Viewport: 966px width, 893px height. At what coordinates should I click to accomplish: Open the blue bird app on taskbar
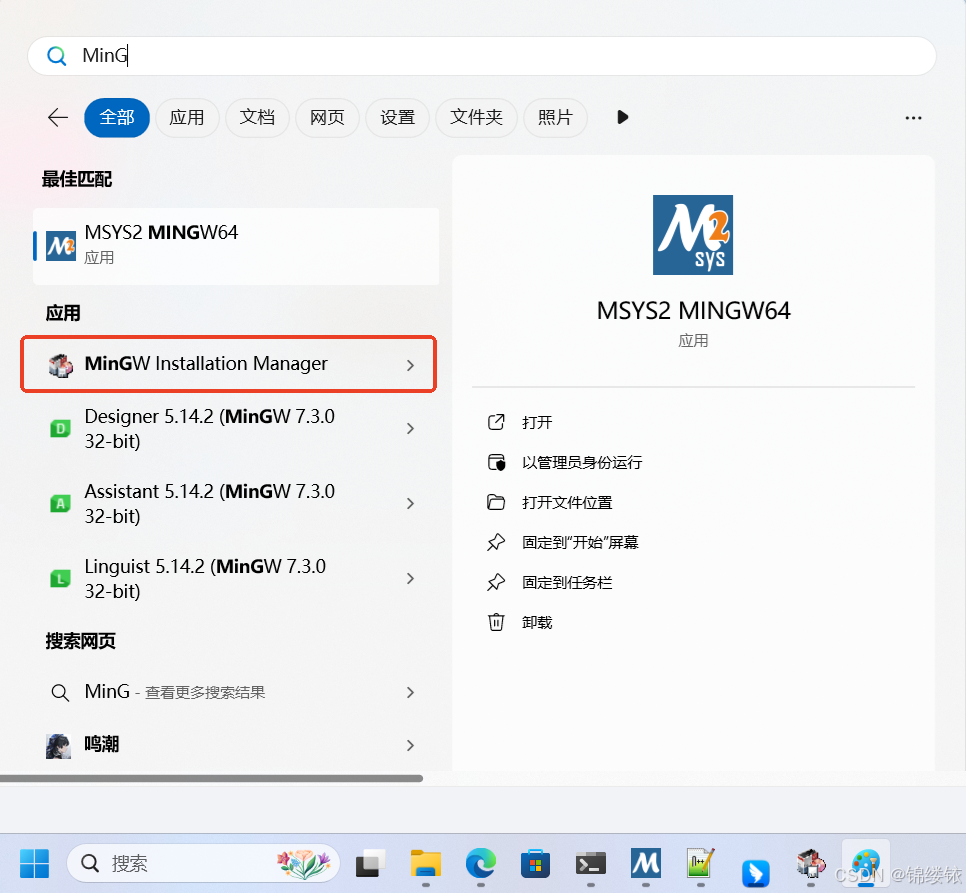click(x=755, y=872)
